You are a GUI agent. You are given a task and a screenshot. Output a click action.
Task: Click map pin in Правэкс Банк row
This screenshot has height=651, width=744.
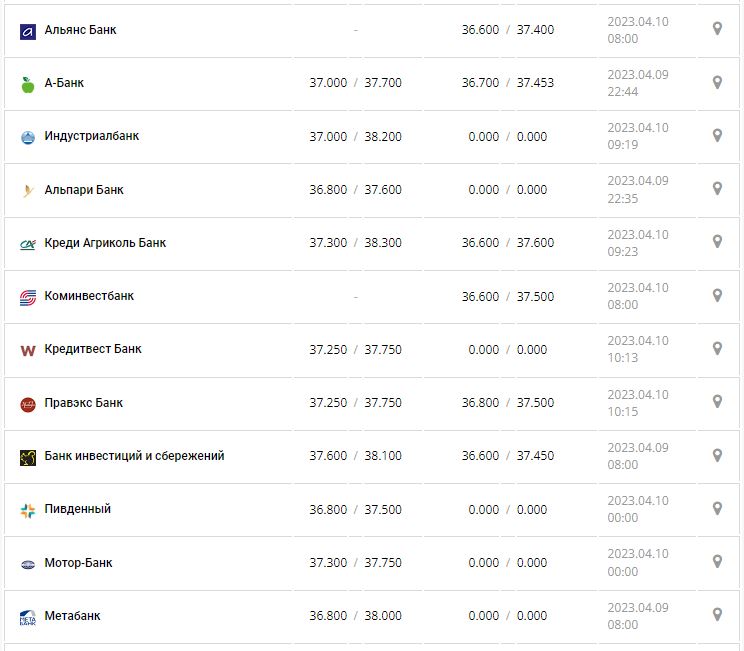coord(717,401)
